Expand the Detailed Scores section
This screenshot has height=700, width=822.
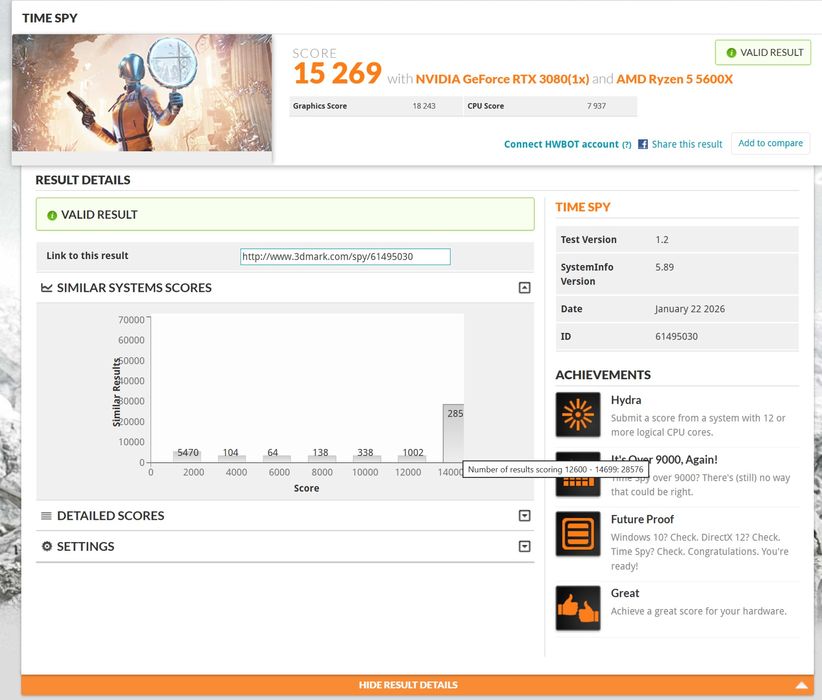tap(524, 516)
